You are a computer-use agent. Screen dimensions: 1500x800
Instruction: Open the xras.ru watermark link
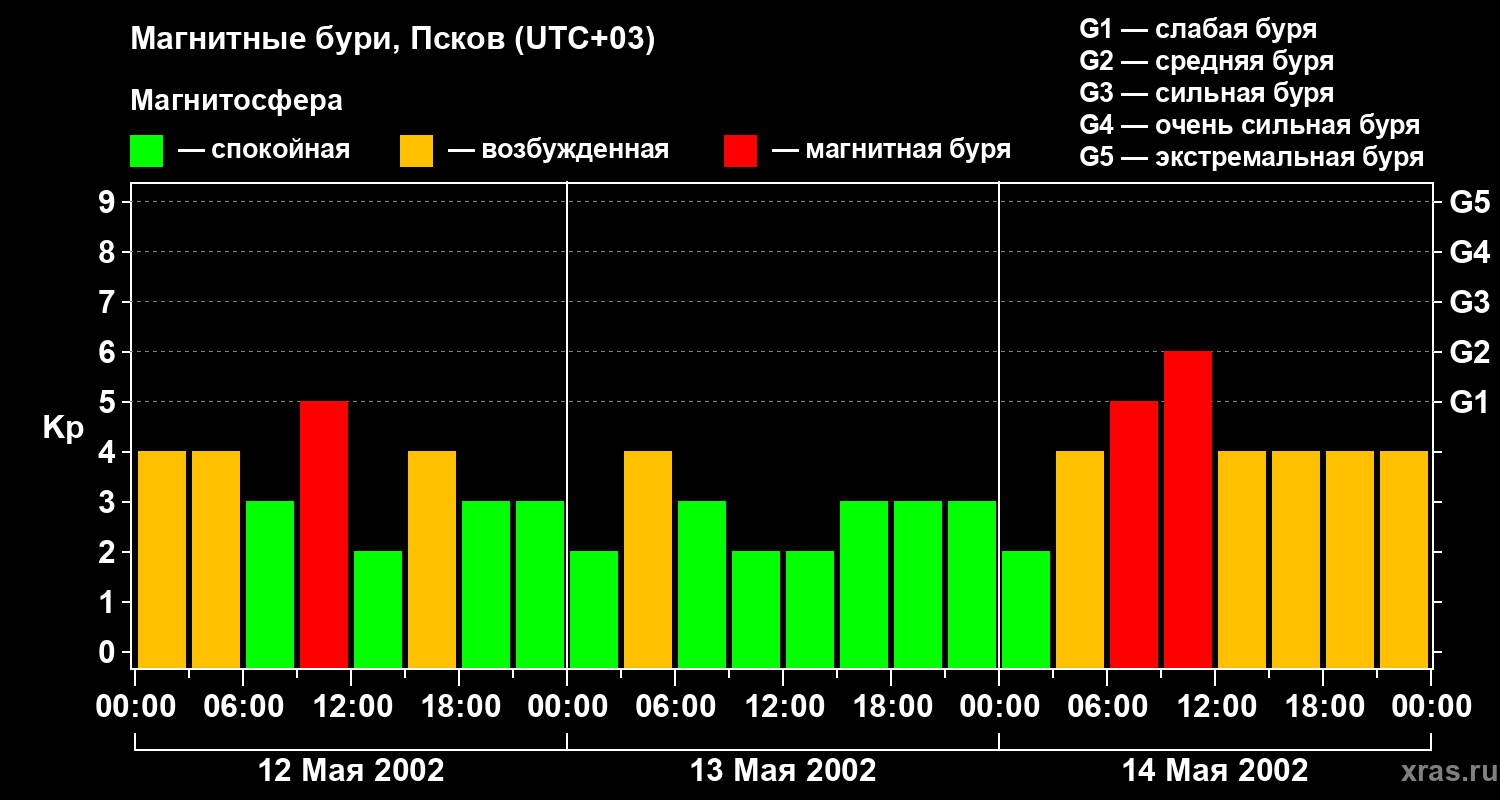point(1444,771)
